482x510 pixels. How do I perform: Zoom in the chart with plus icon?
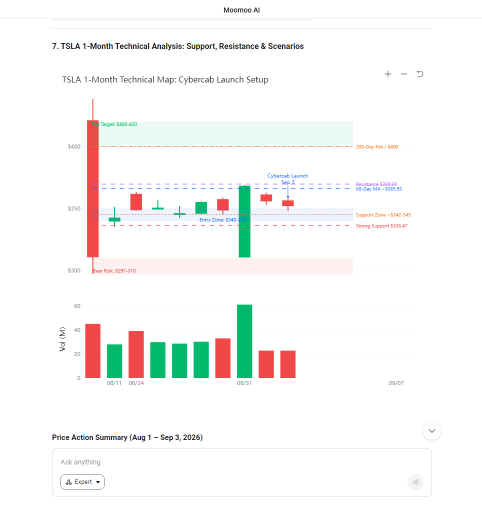point(388,74)
